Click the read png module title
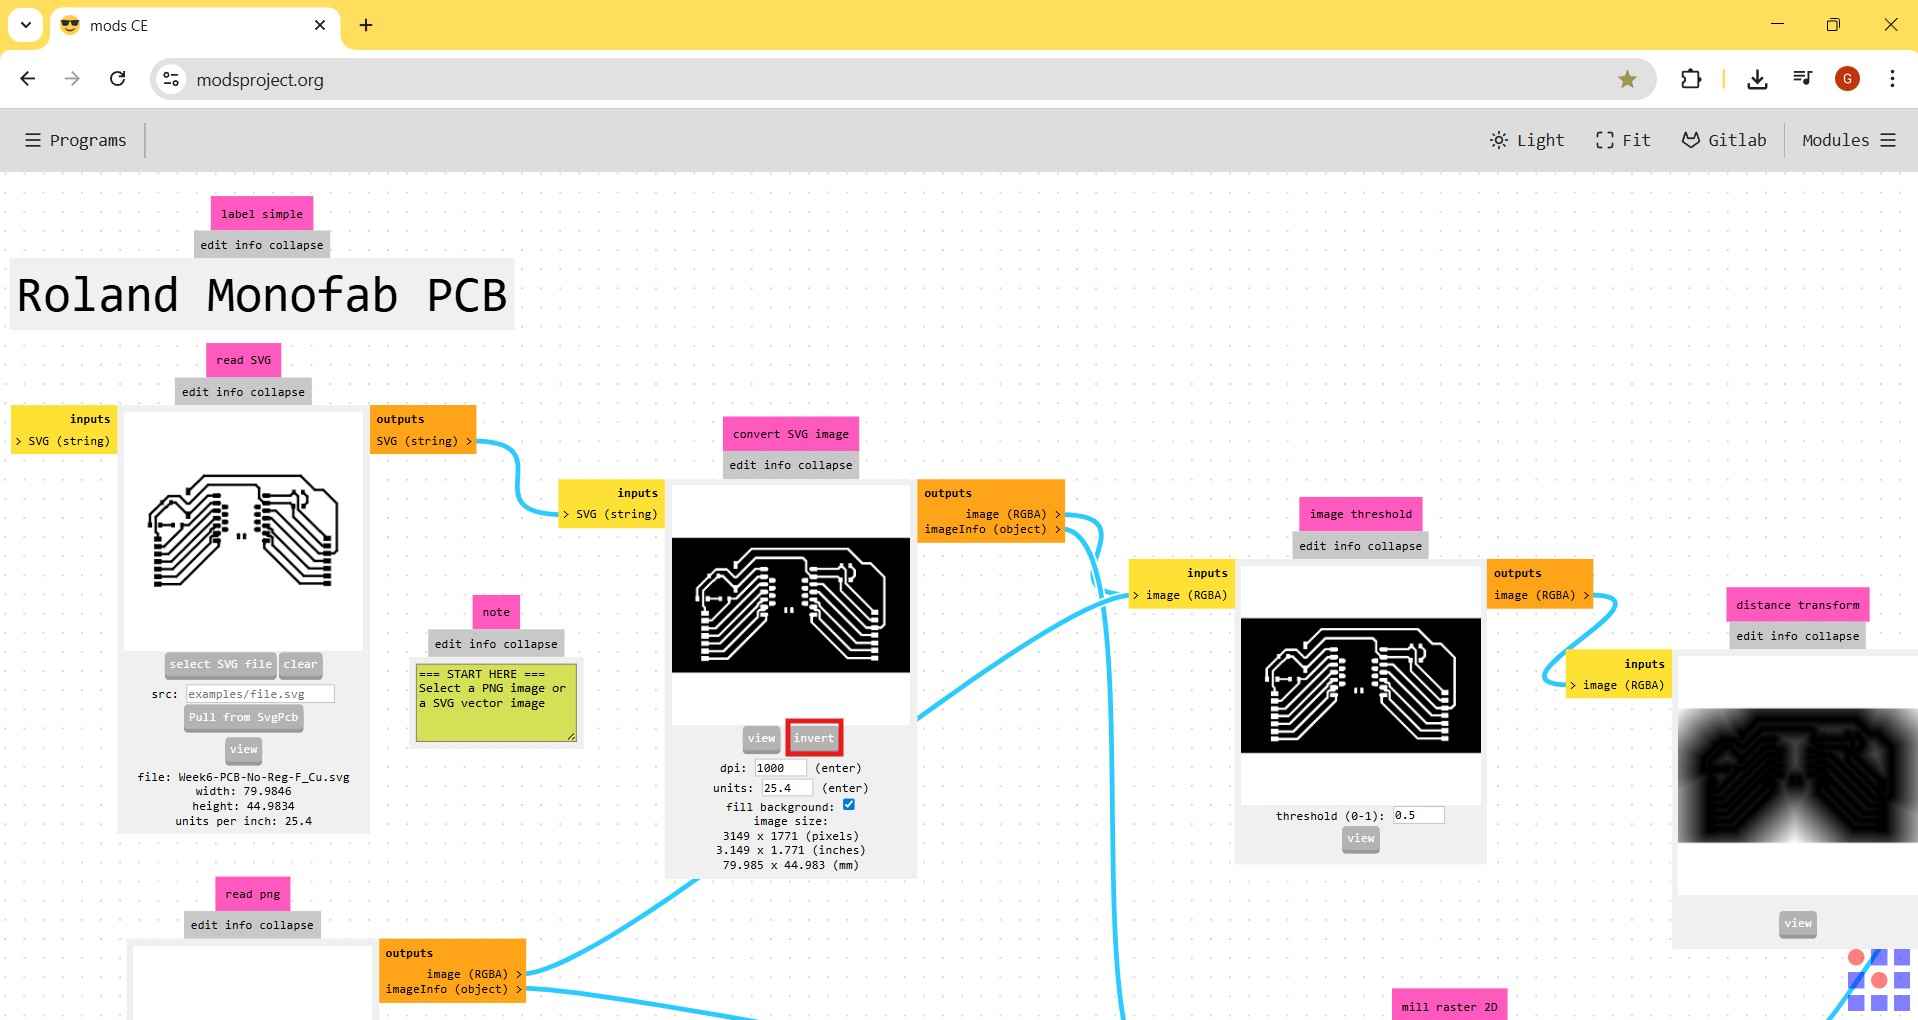 (x=252, y=894)
